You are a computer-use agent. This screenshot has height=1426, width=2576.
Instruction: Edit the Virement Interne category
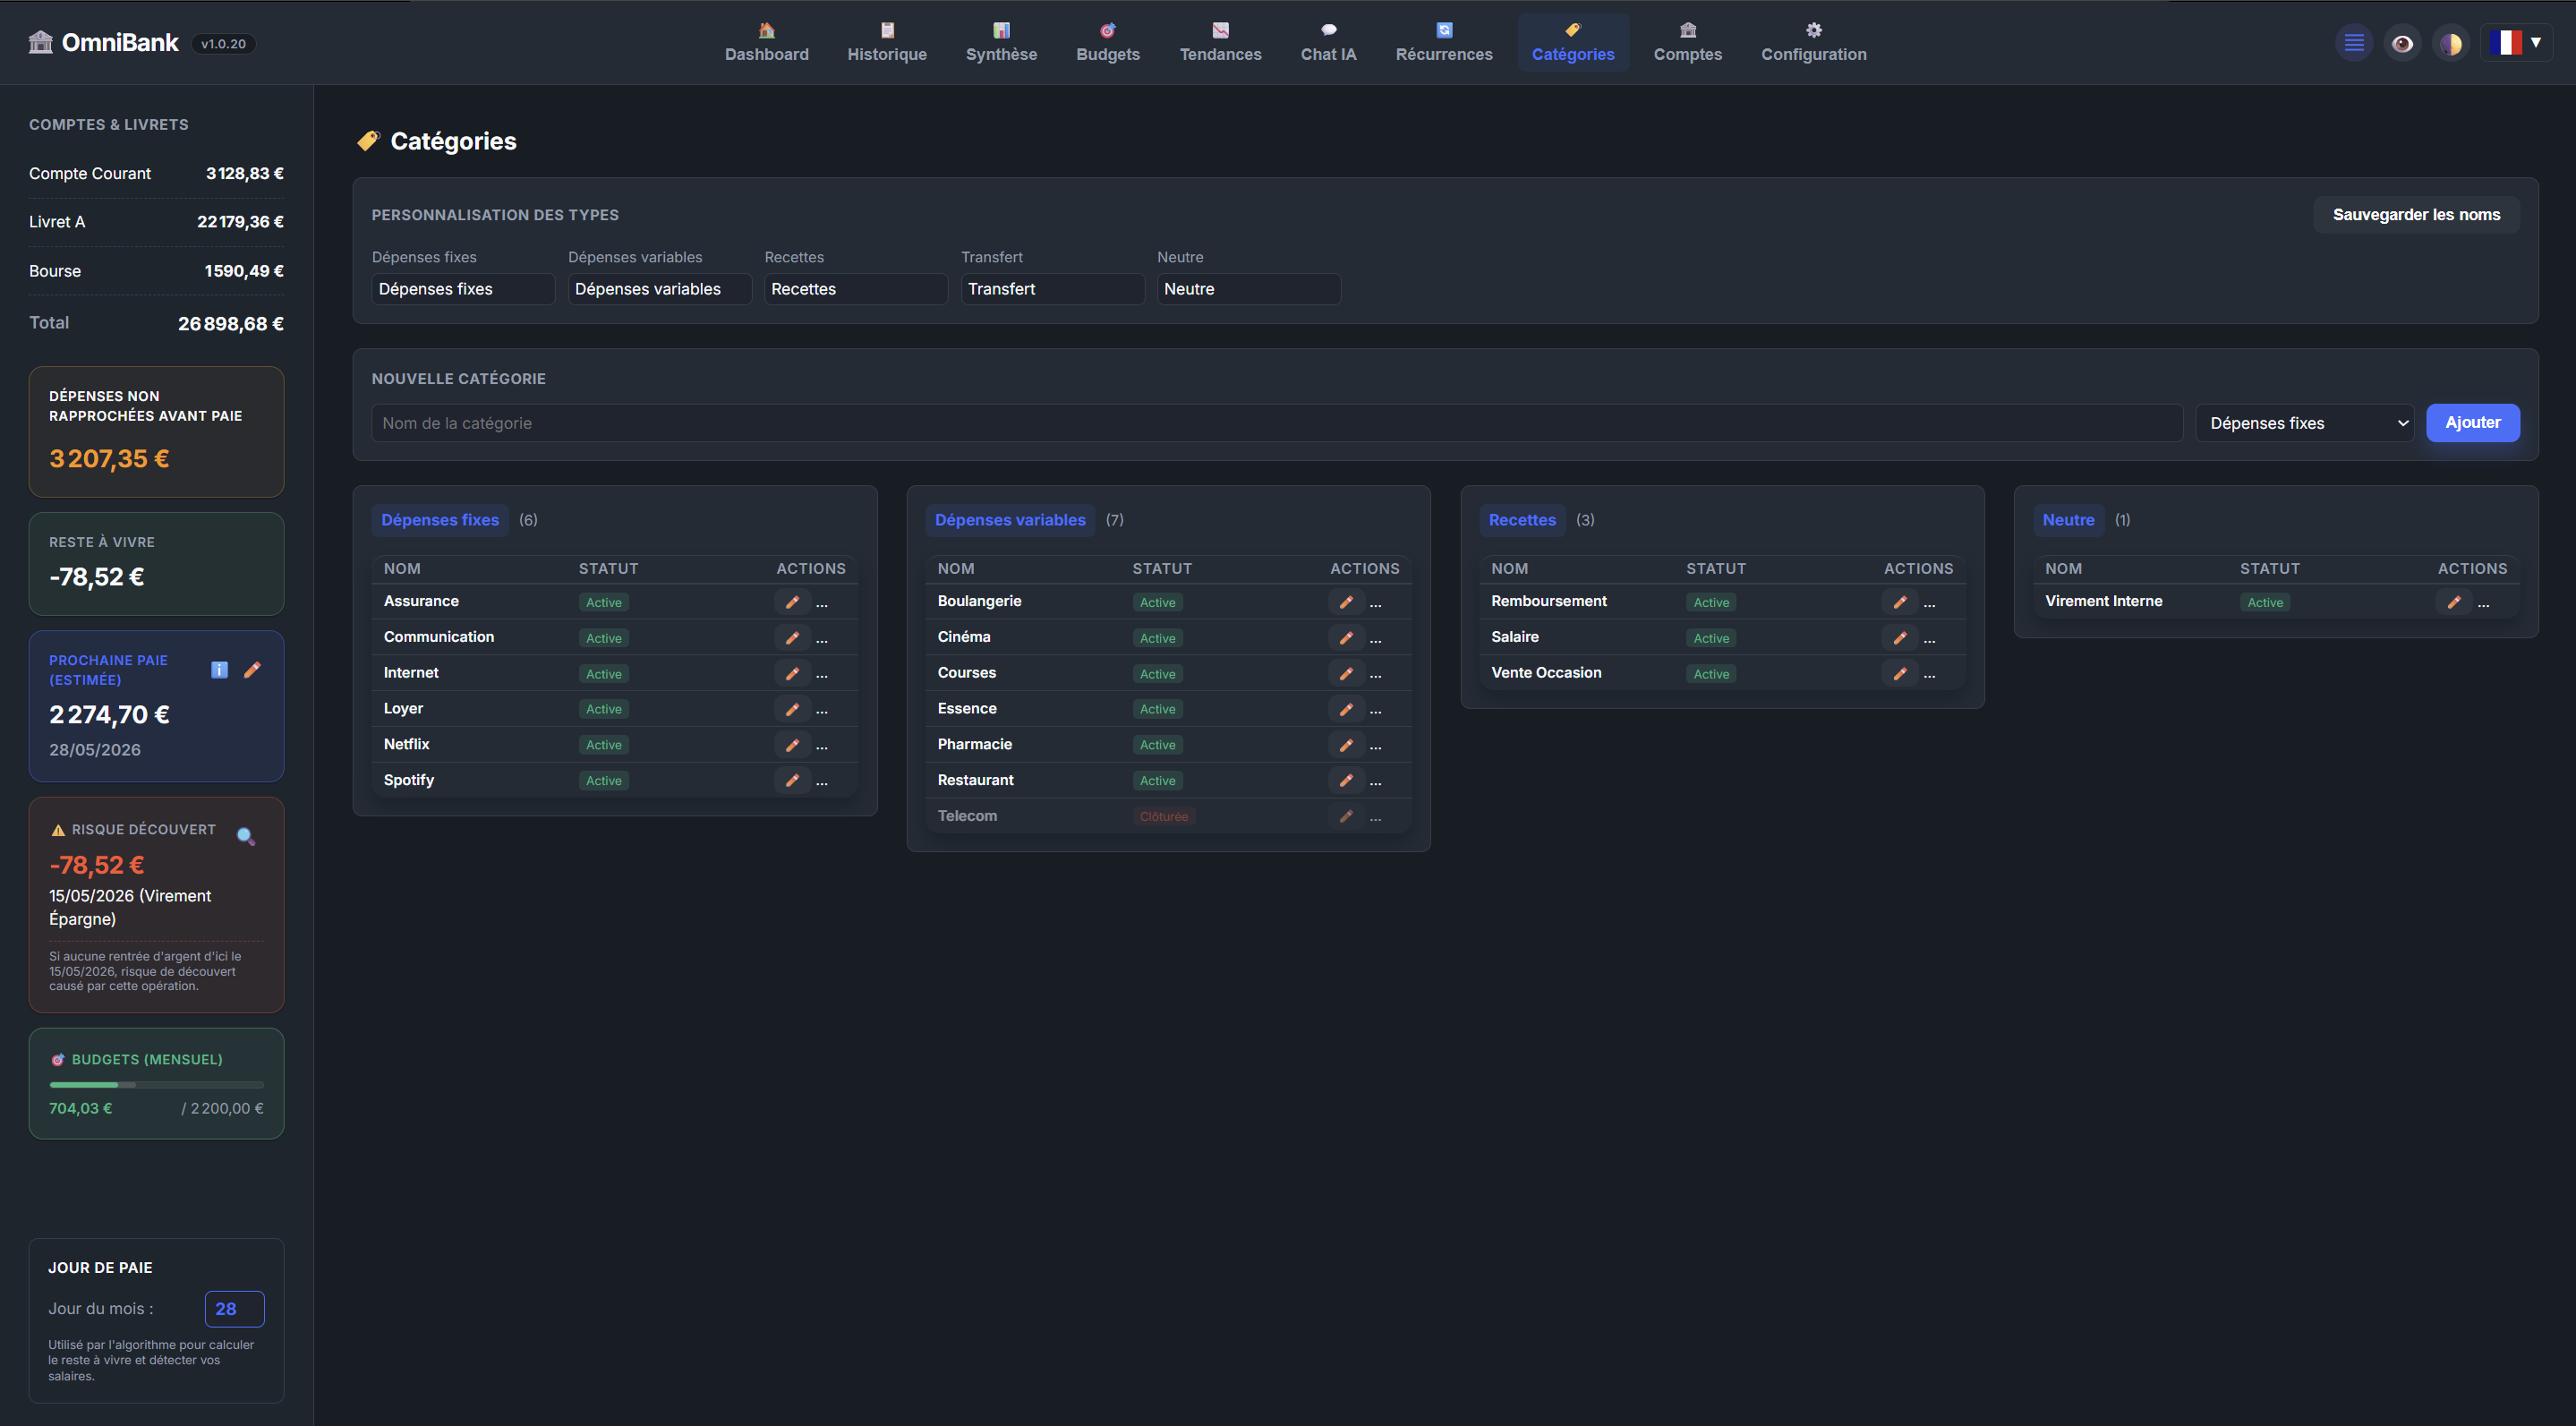pos(2454,602)
